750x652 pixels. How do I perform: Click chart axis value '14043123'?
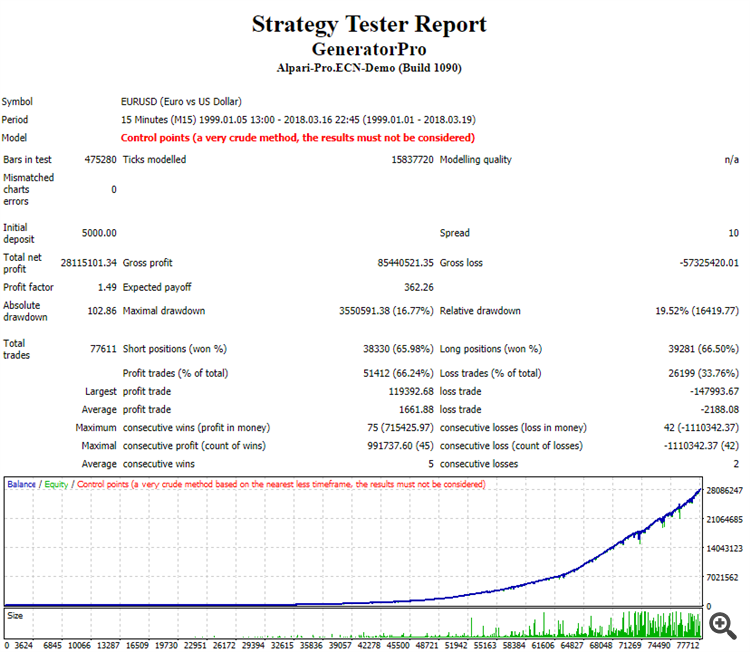pyautogui.click(x=724, y=548)
